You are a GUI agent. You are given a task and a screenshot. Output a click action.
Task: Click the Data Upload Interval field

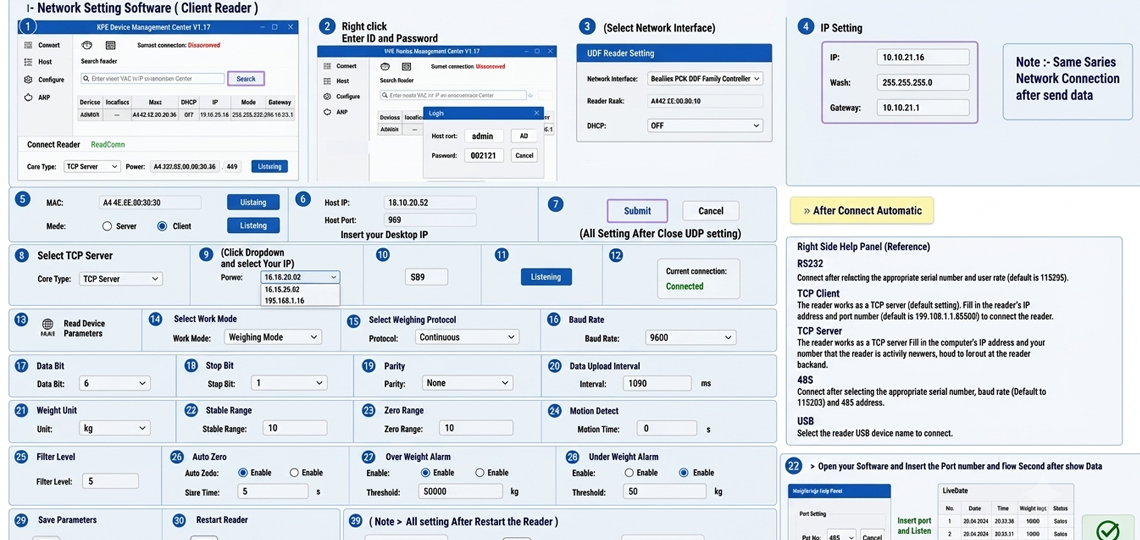pos(657,383)
